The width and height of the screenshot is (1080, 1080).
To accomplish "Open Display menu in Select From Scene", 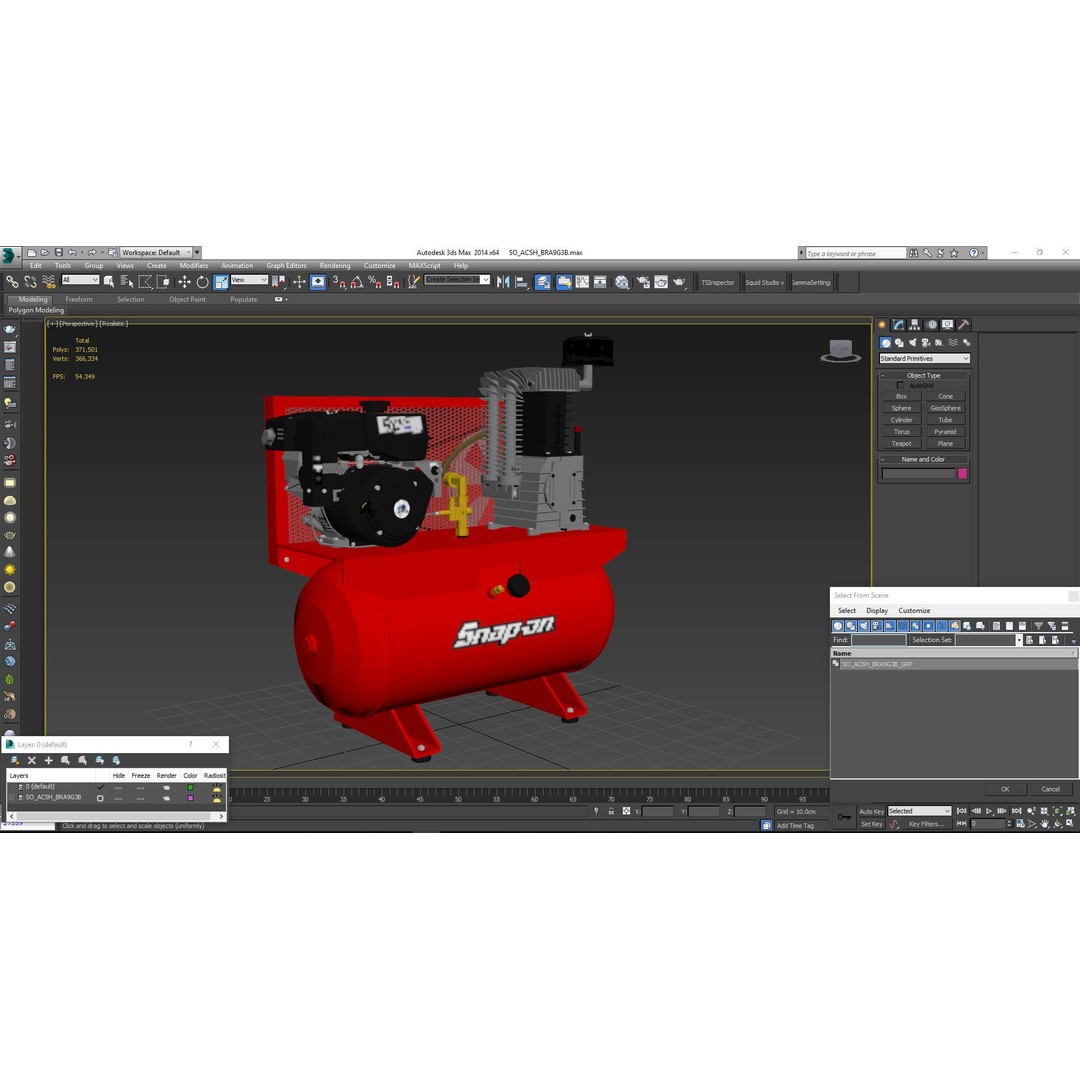I will pos(877,611).
